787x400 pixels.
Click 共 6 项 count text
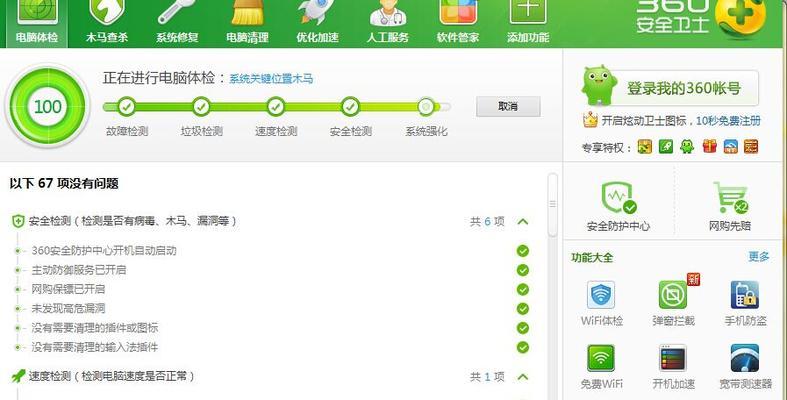coord(487,221)
